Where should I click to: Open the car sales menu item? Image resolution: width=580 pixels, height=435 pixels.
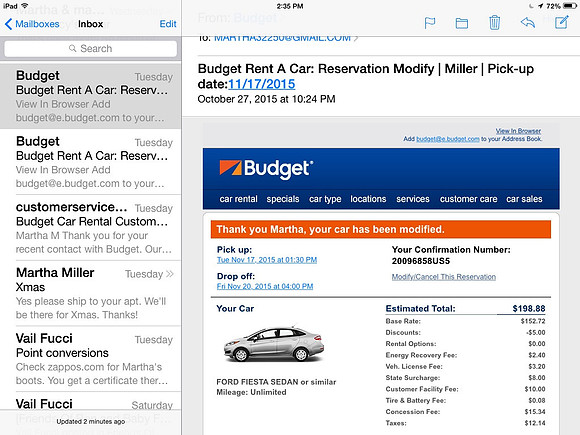pos(524,199)
